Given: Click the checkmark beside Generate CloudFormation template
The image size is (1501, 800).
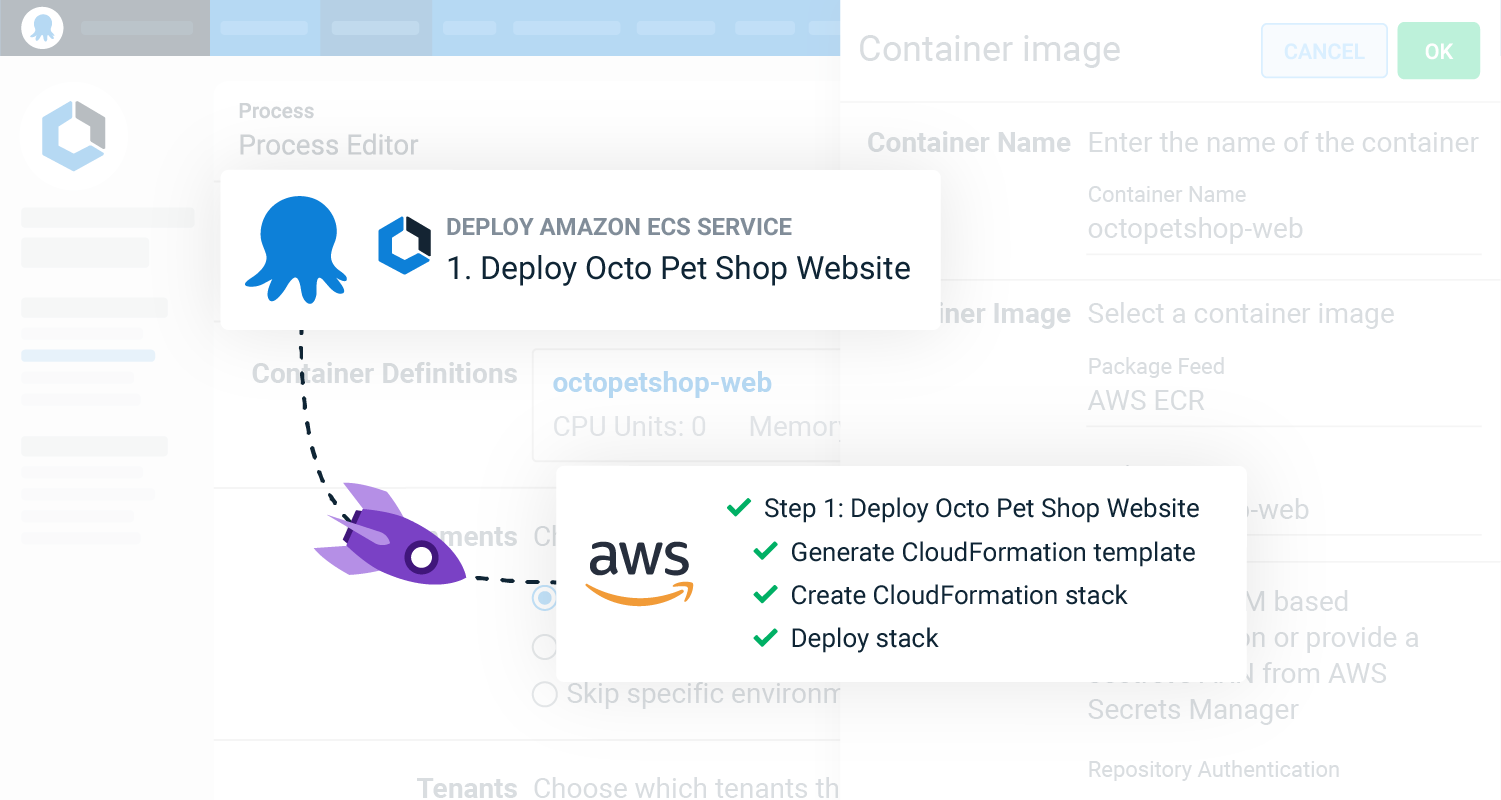Looking at the screenshot, I should 766,551.
